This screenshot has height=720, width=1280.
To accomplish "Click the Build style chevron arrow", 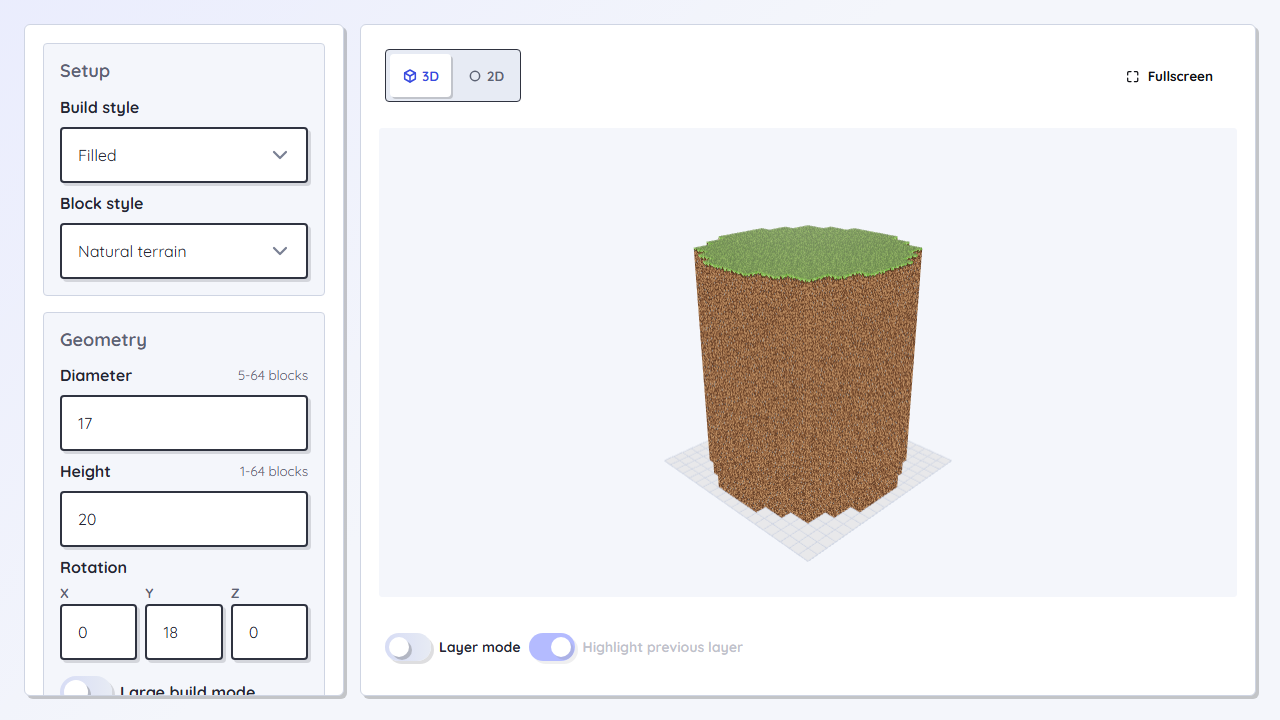I will [280, 155].
